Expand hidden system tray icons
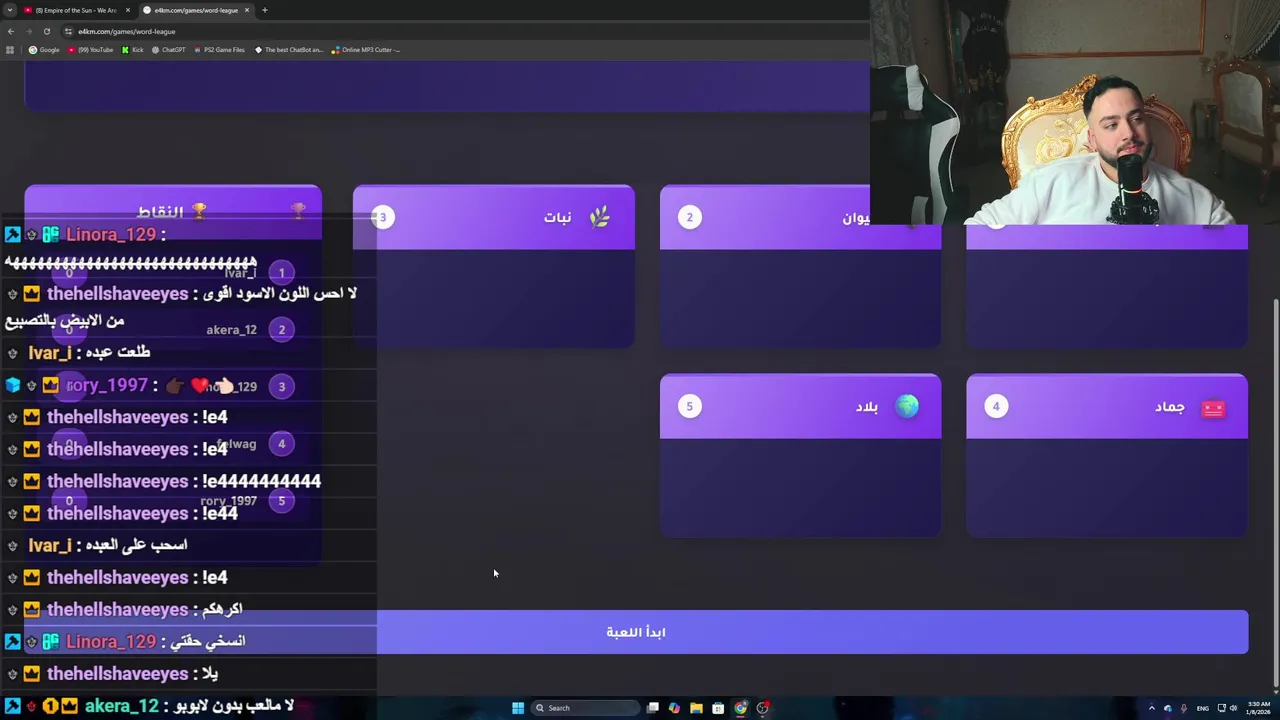The width and height of the screenshot is (1280, 720). [x=1151, y=708]
